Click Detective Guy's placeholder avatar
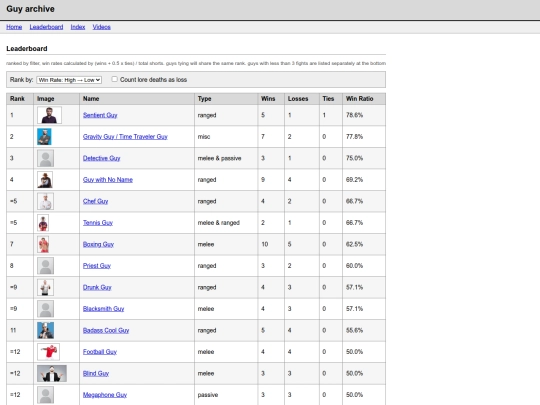 pos(45,158)
